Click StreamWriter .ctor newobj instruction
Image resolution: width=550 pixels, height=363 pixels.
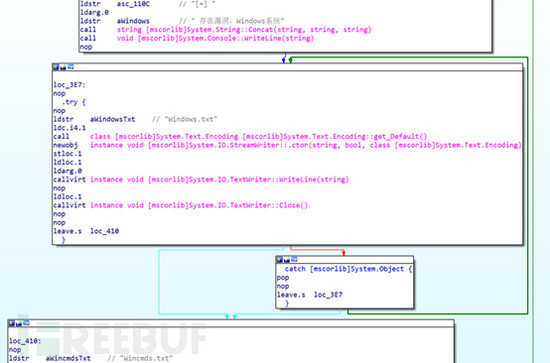287,145
